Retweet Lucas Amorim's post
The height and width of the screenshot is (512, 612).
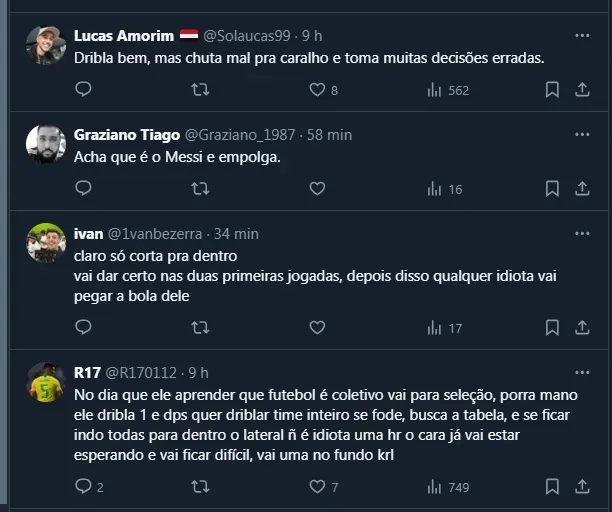click(200, 90)
